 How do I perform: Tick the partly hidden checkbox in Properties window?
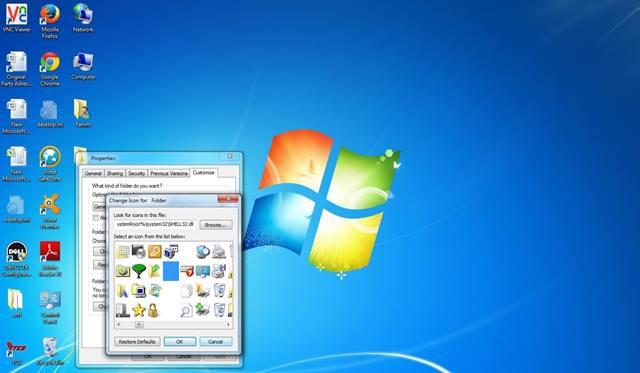[x=96, y=218]
